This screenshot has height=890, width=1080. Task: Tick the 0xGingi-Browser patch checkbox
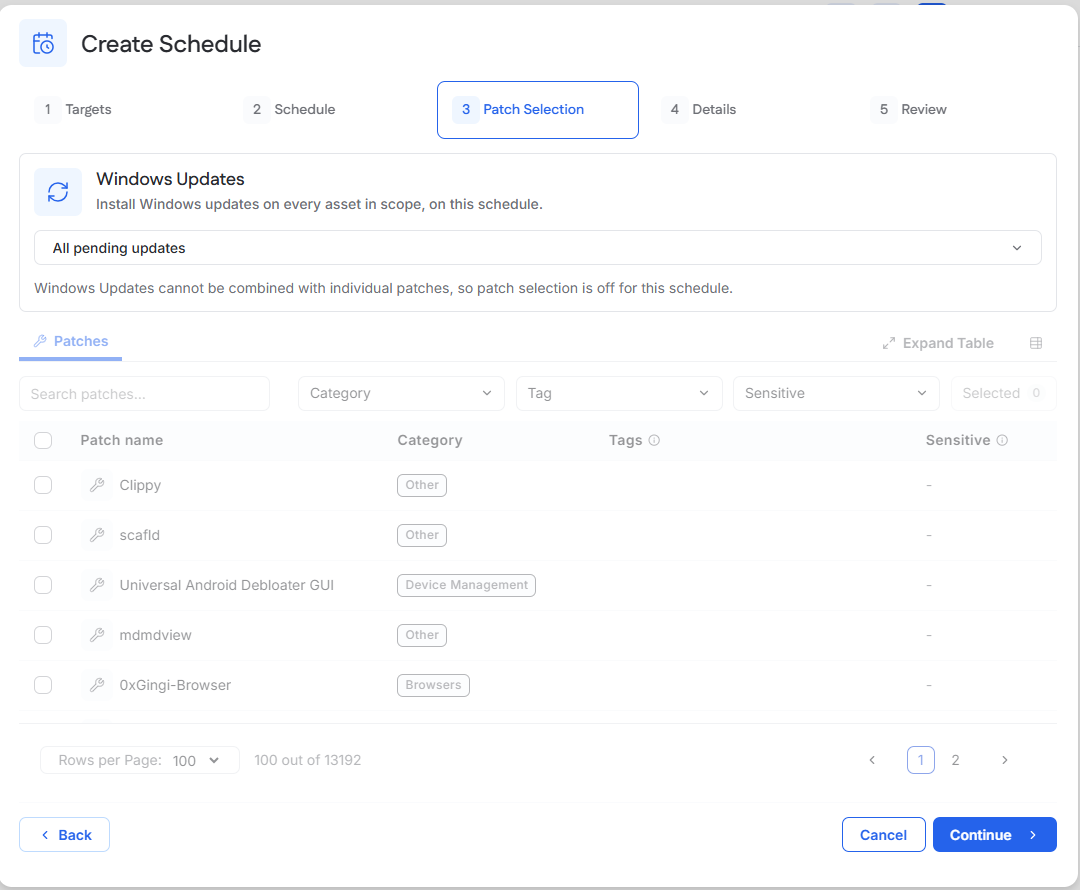click(43, 685)
